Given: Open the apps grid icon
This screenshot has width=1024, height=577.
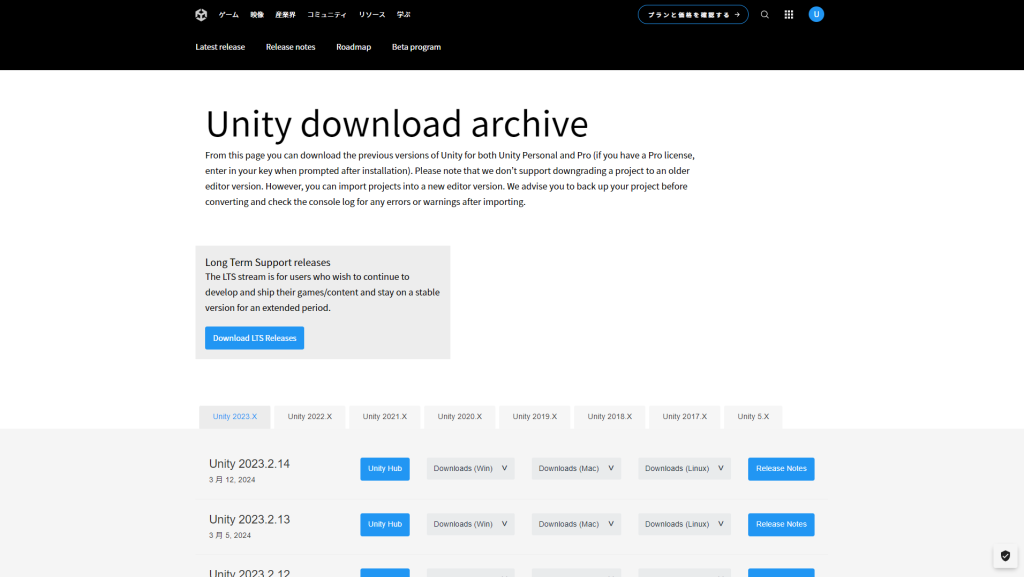Looking at the screenshot, I should coord(789,14).
